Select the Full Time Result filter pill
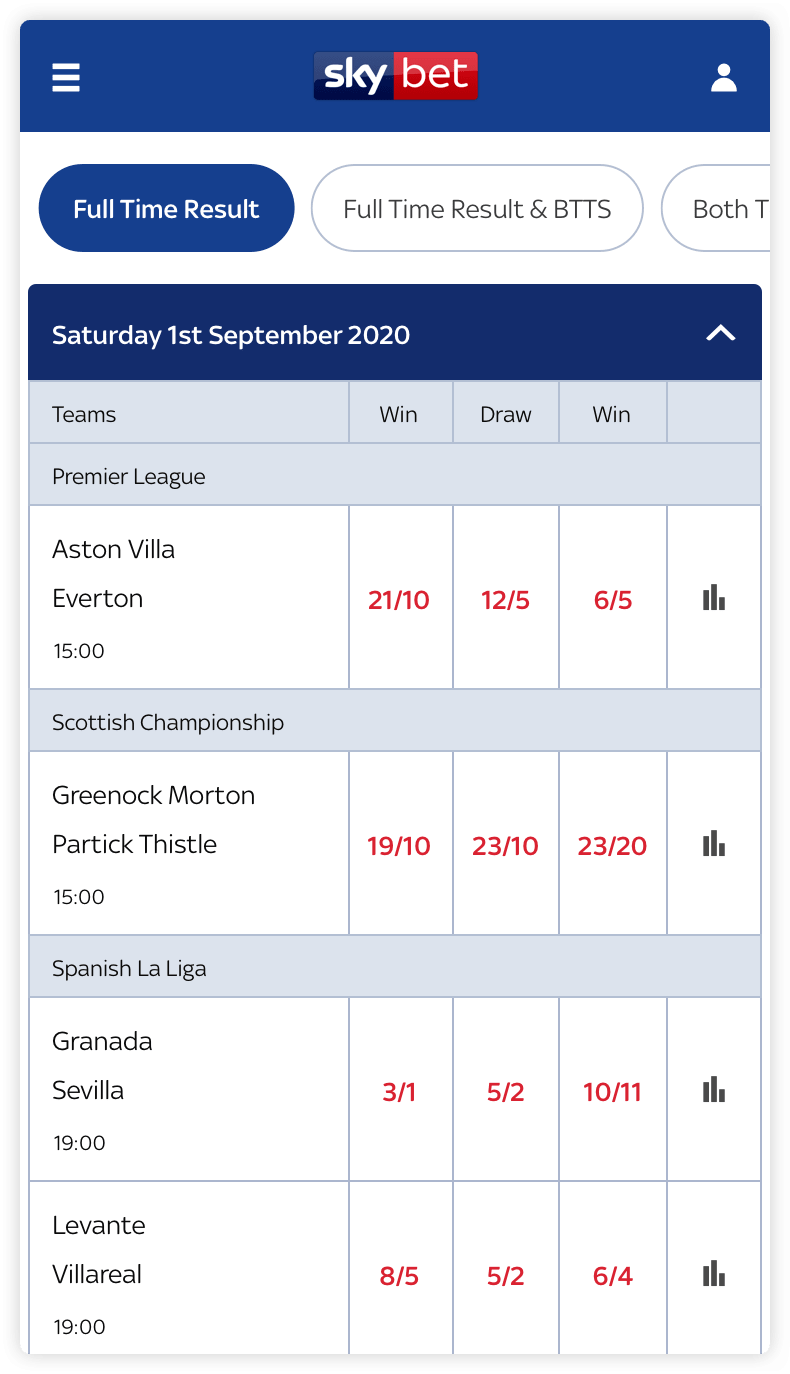Viewport: 790px width, 1374px height. click(x=166, y=208)
